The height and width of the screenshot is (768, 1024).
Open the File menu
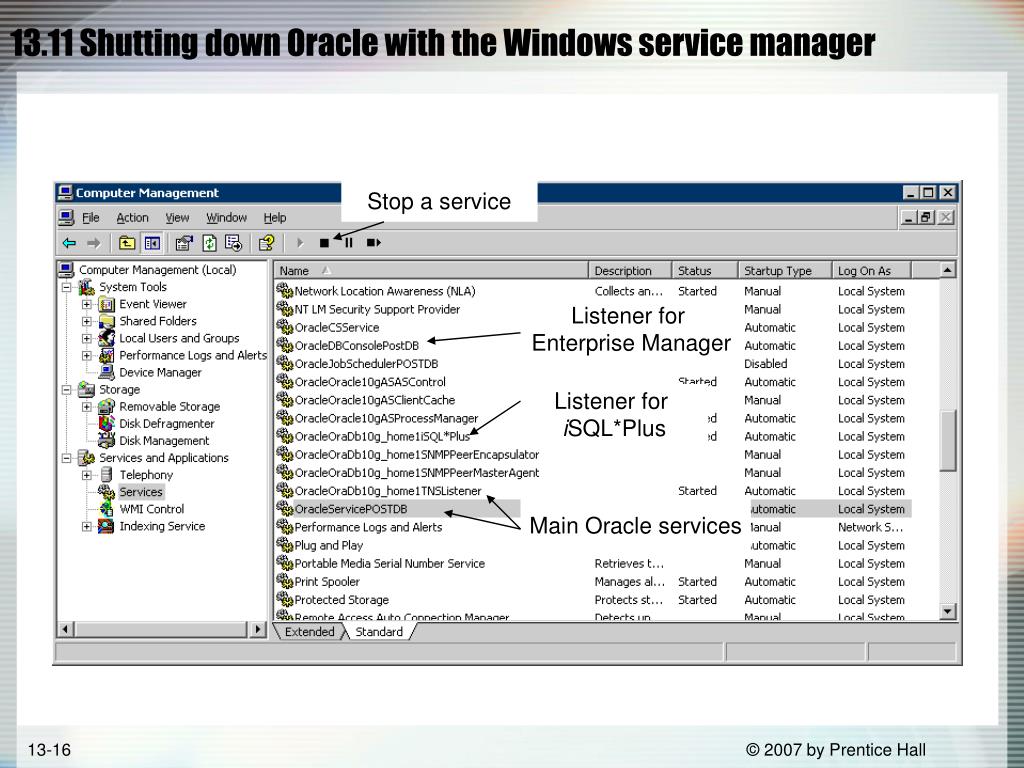(x=91, y=217)
